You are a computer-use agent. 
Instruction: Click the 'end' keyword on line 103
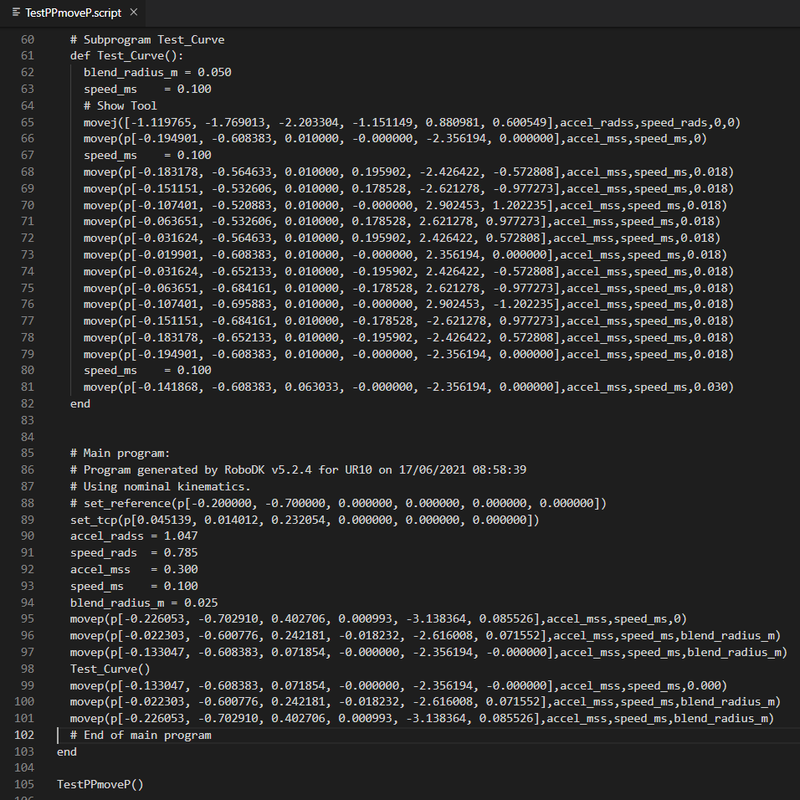coord(67,752)
